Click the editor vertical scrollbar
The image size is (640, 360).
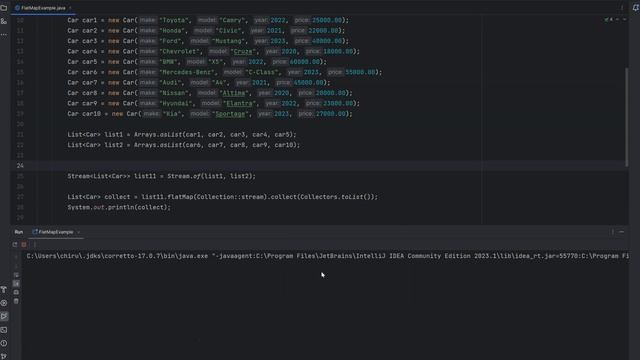point(627,116)
